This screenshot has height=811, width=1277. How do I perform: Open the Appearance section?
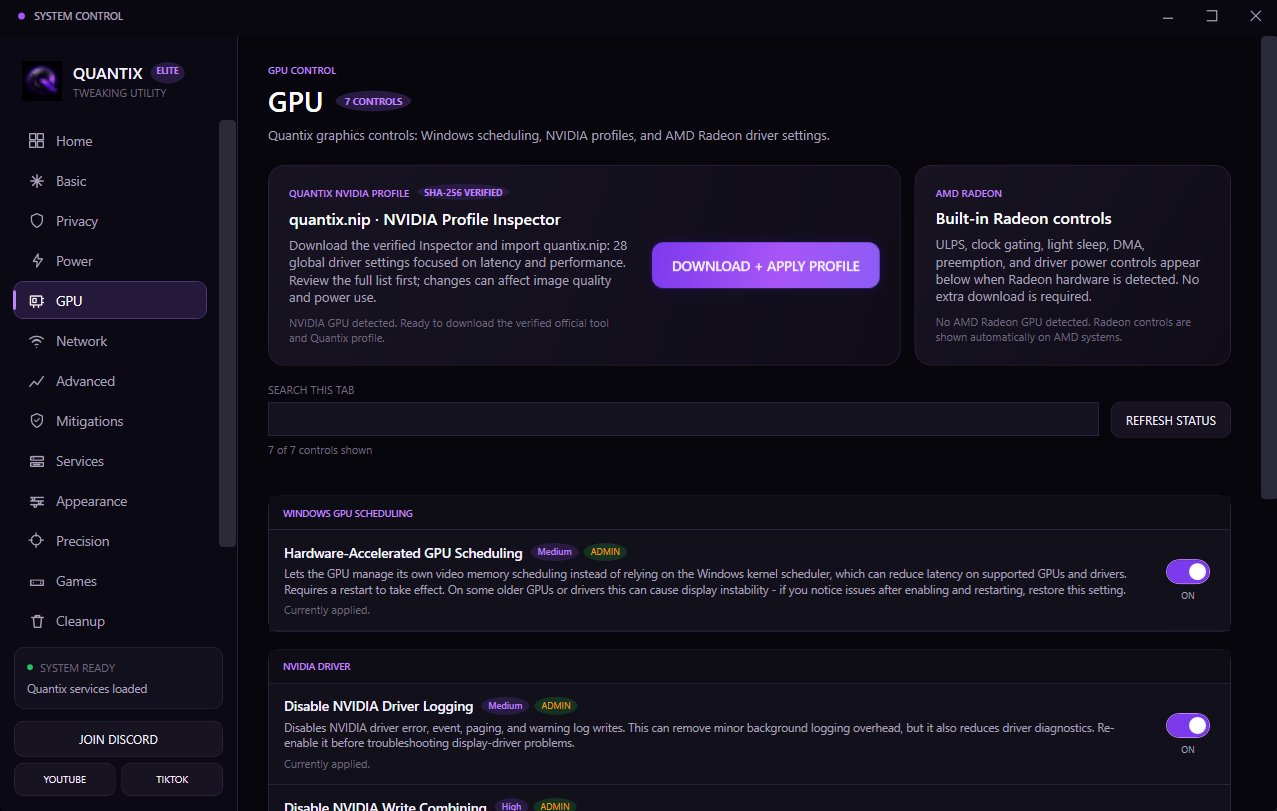pos(110,501)
